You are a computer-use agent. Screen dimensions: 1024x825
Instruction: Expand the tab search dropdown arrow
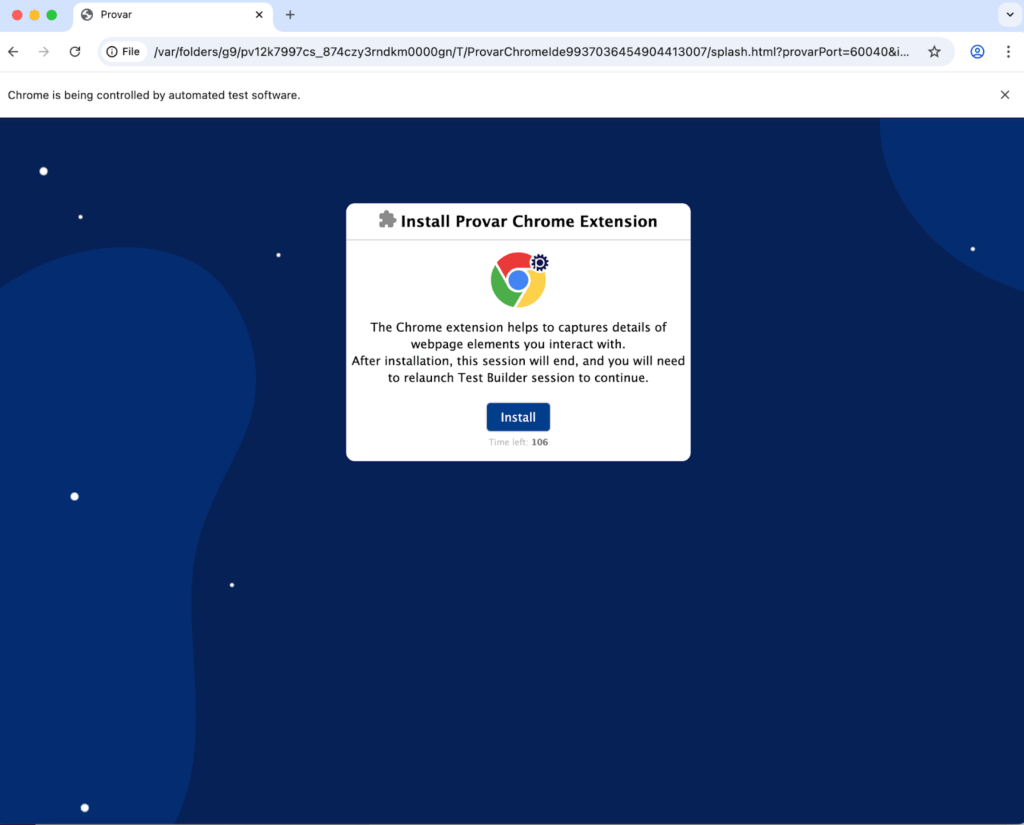[x=1010, y=14]
